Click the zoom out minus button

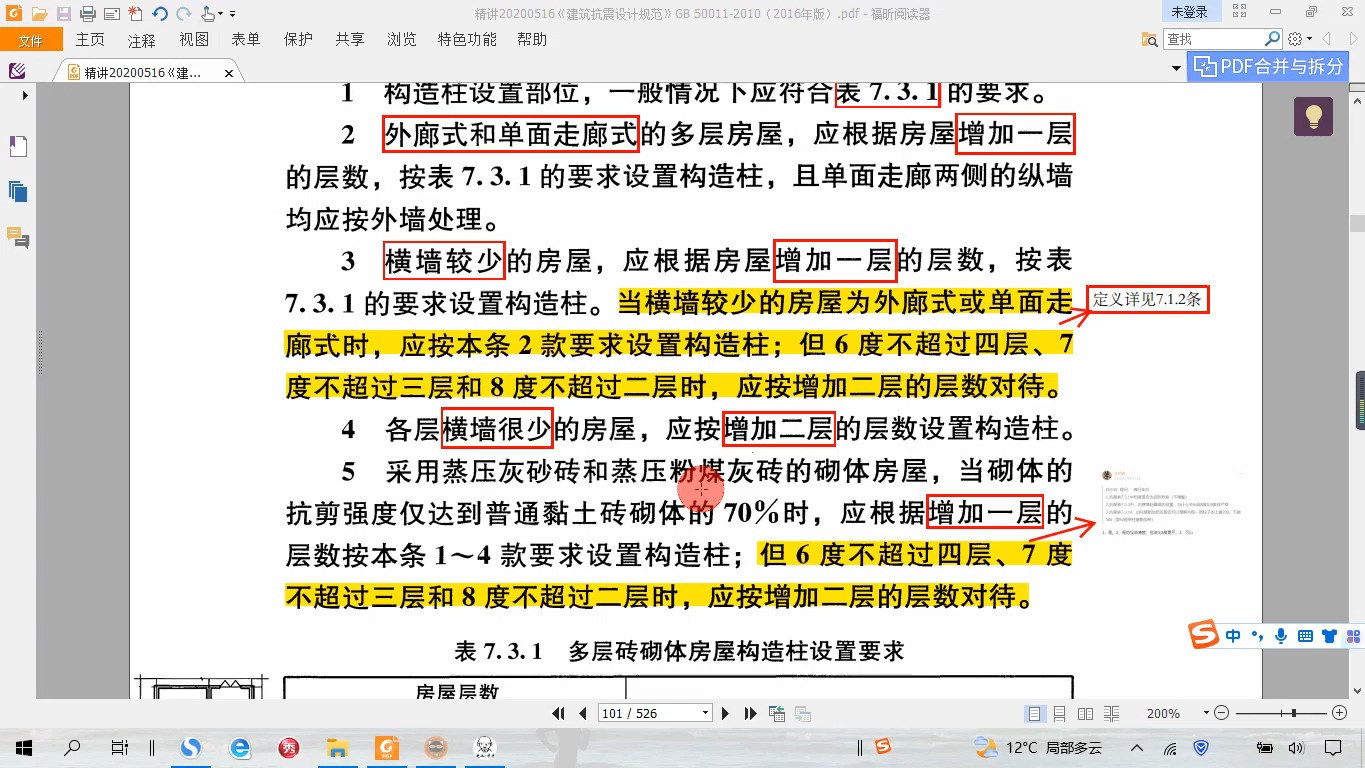tap(1221, 713)
